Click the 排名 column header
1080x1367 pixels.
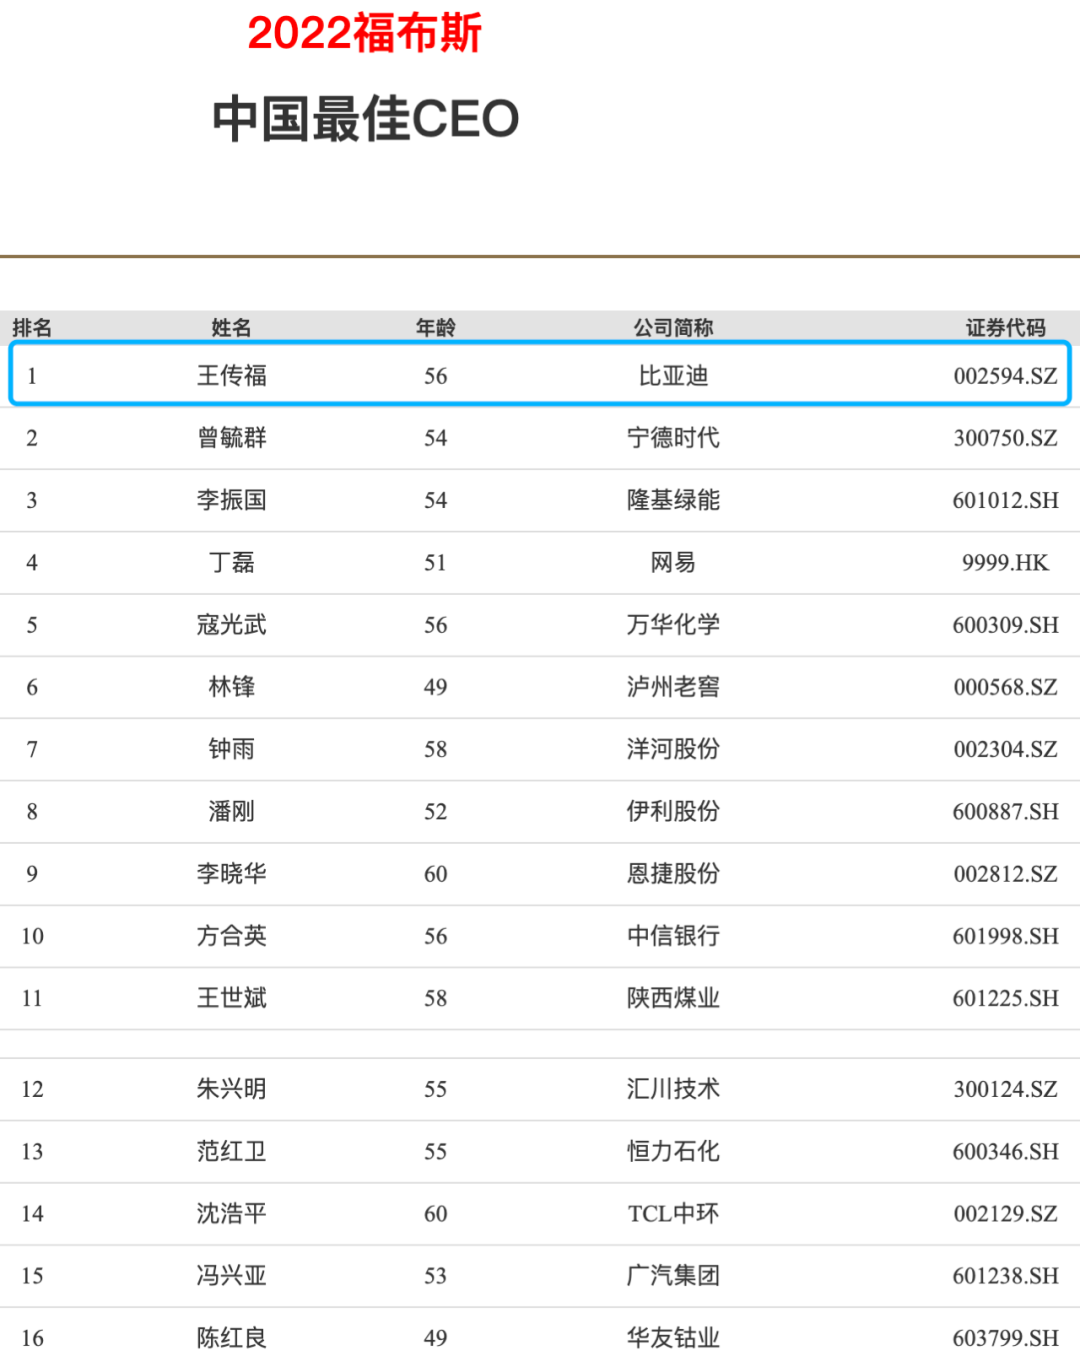[x=32, y=327]
